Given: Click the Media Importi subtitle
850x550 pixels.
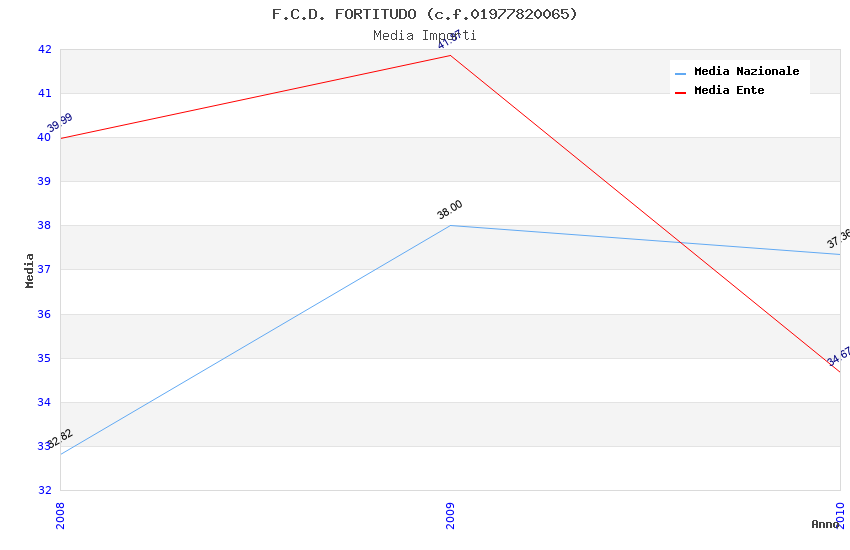Looking at the screenshot, I should pos(425,35).
